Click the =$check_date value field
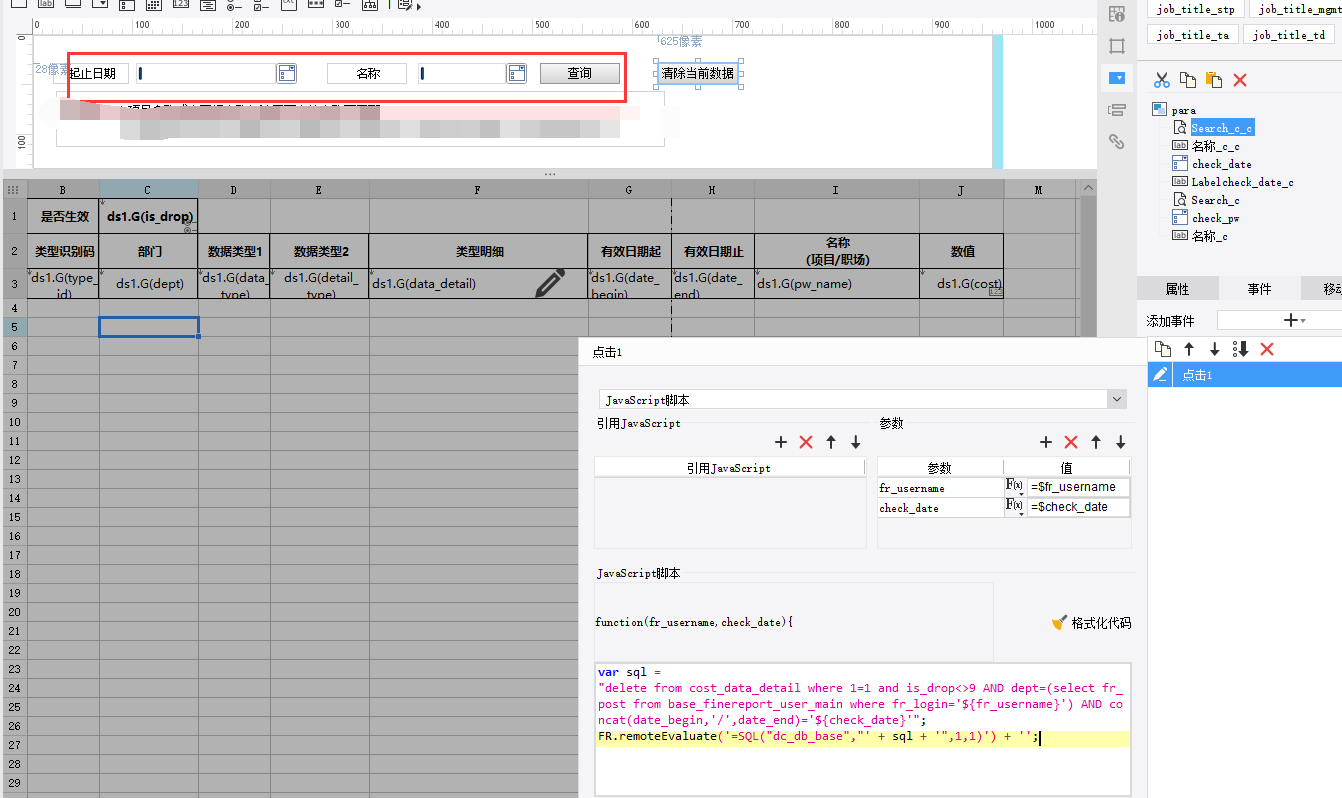The image size is (1342, 798). [1078, 507]
